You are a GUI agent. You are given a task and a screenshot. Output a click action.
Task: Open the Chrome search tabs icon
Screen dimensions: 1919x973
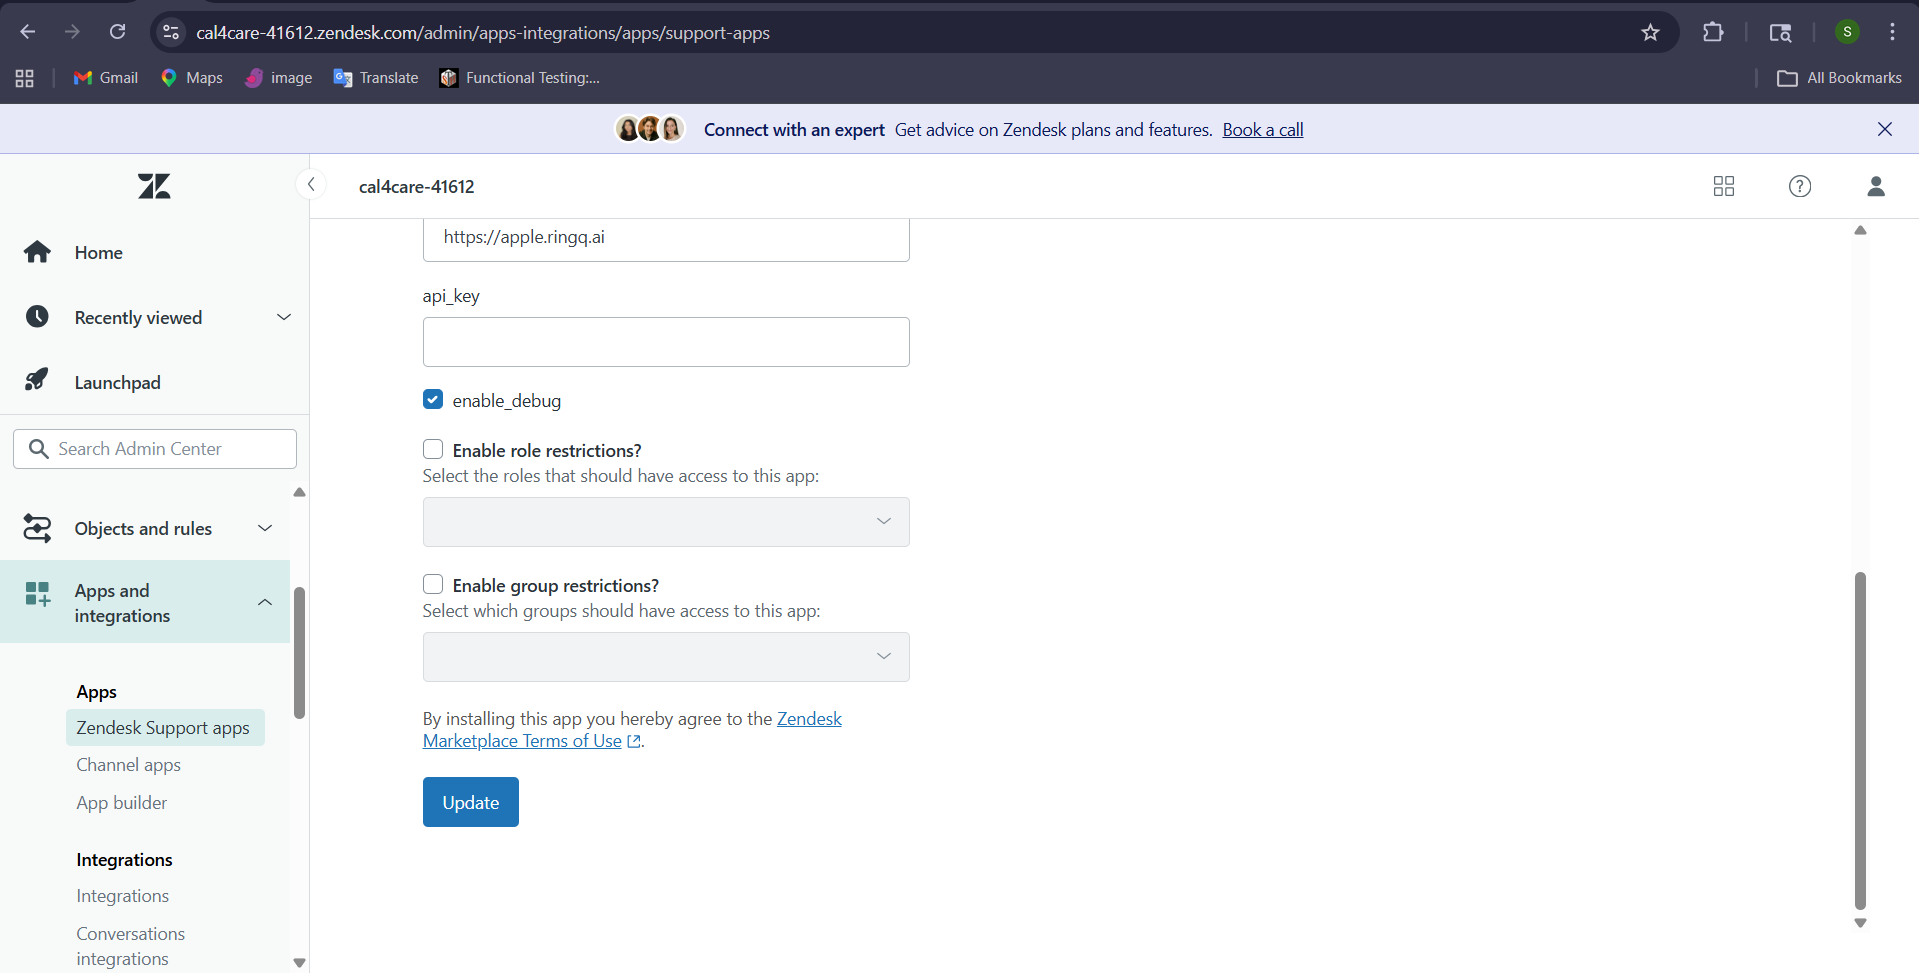1780,32
